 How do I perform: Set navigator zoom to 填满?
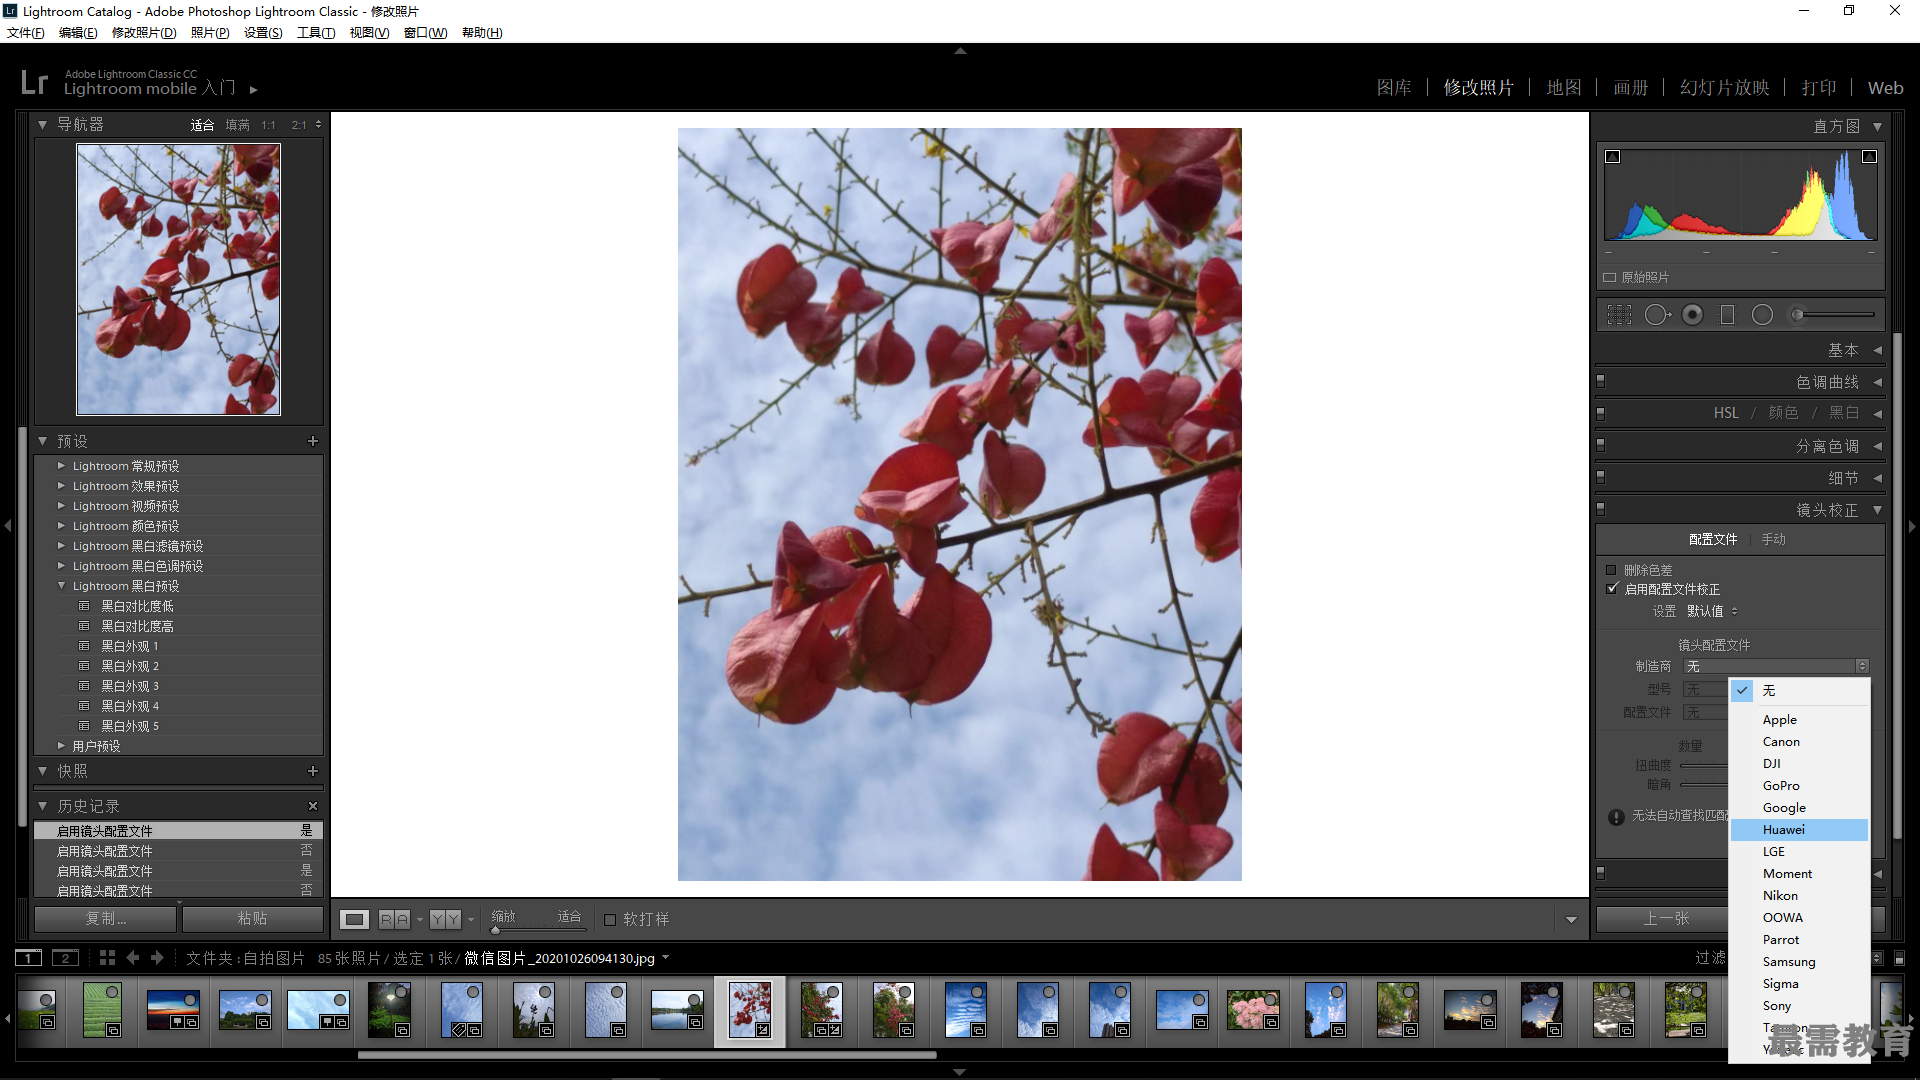[x=237, y=125]
